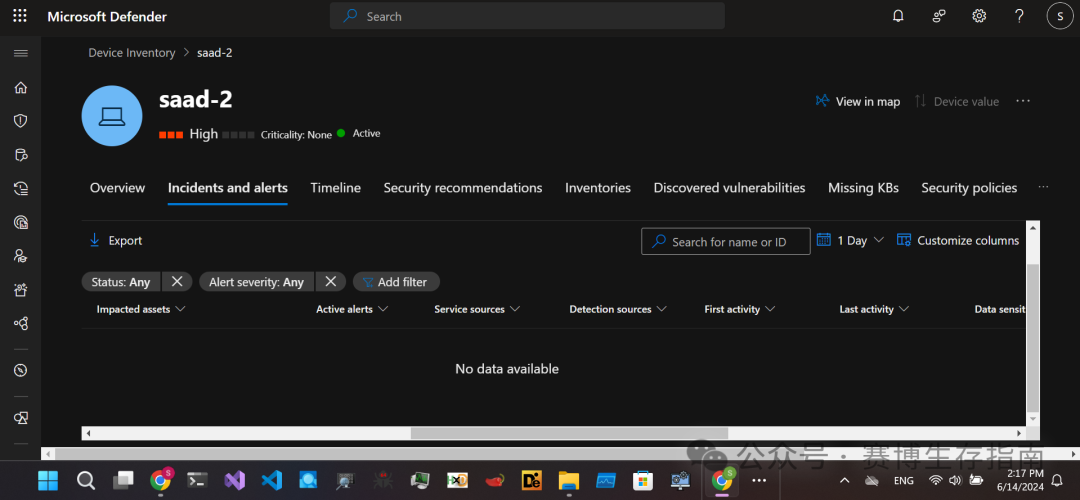Click the scroll up arrow of the table
The width and height of the screenshot is (1080, 500).
coord(1032,227)
